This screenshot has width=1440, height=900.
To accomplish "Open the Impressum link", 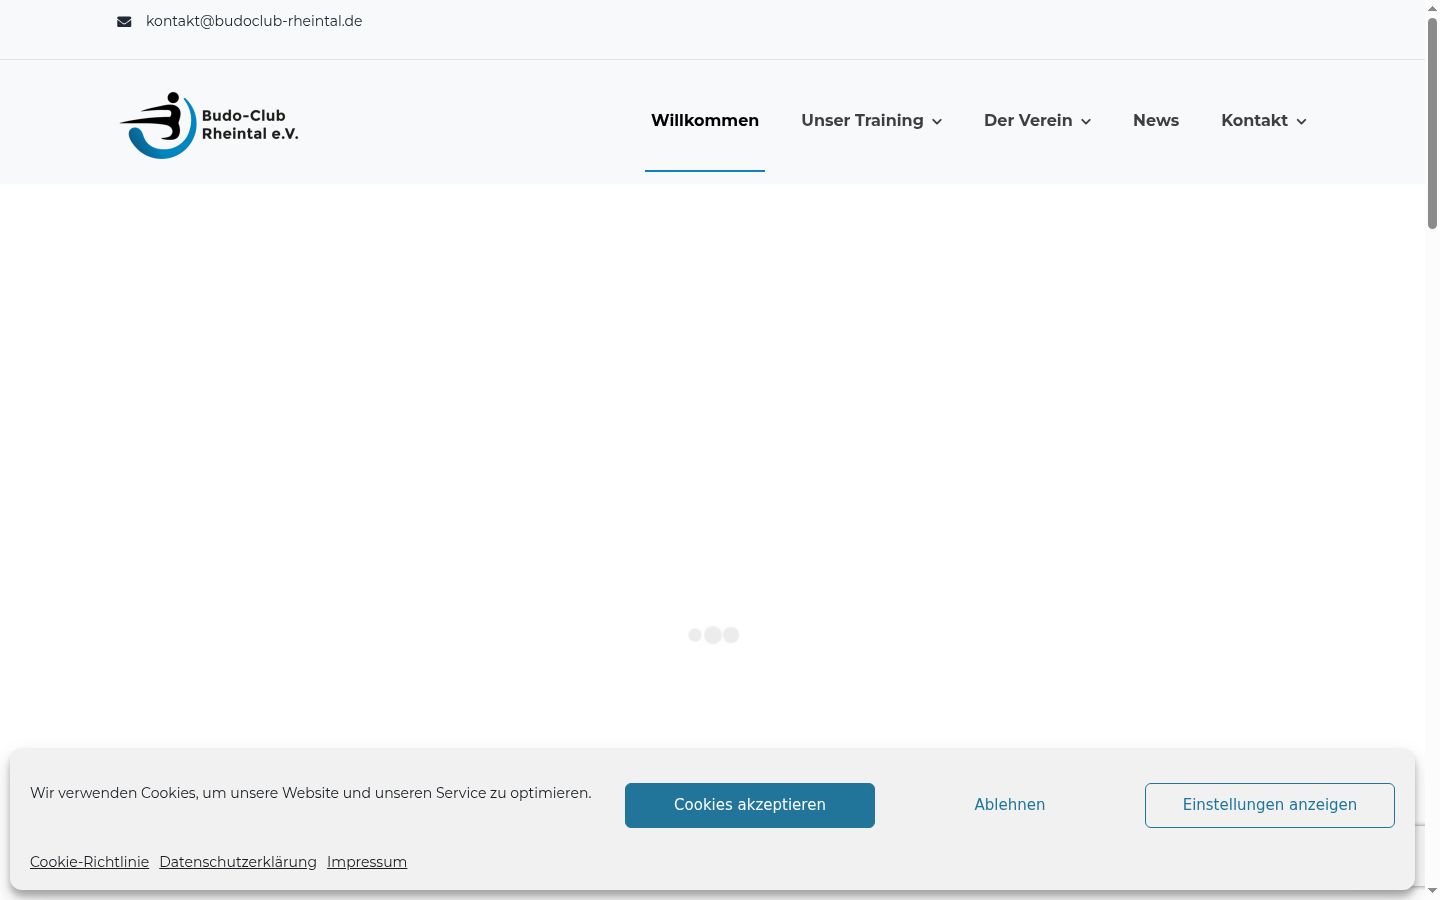I will tap(367, 862).
